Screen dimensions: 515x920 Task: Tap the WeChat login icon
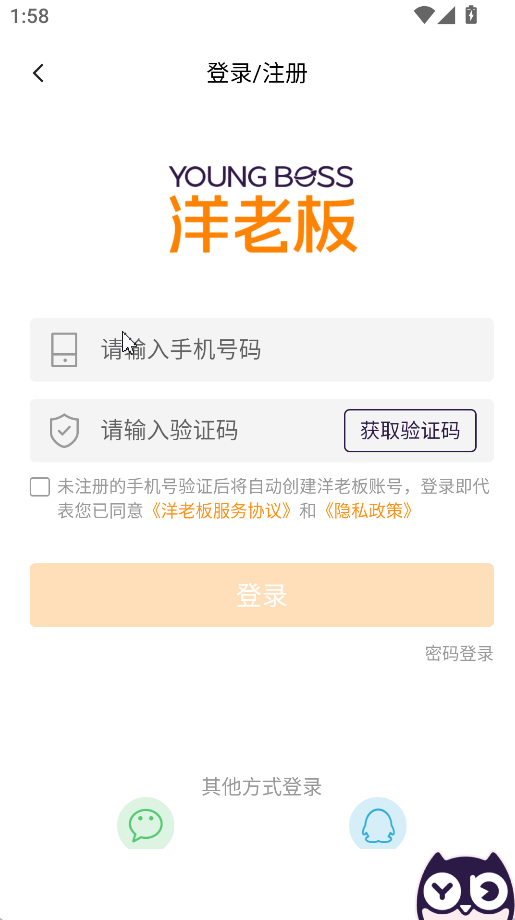pyautogui.click(x=145, y=823)
